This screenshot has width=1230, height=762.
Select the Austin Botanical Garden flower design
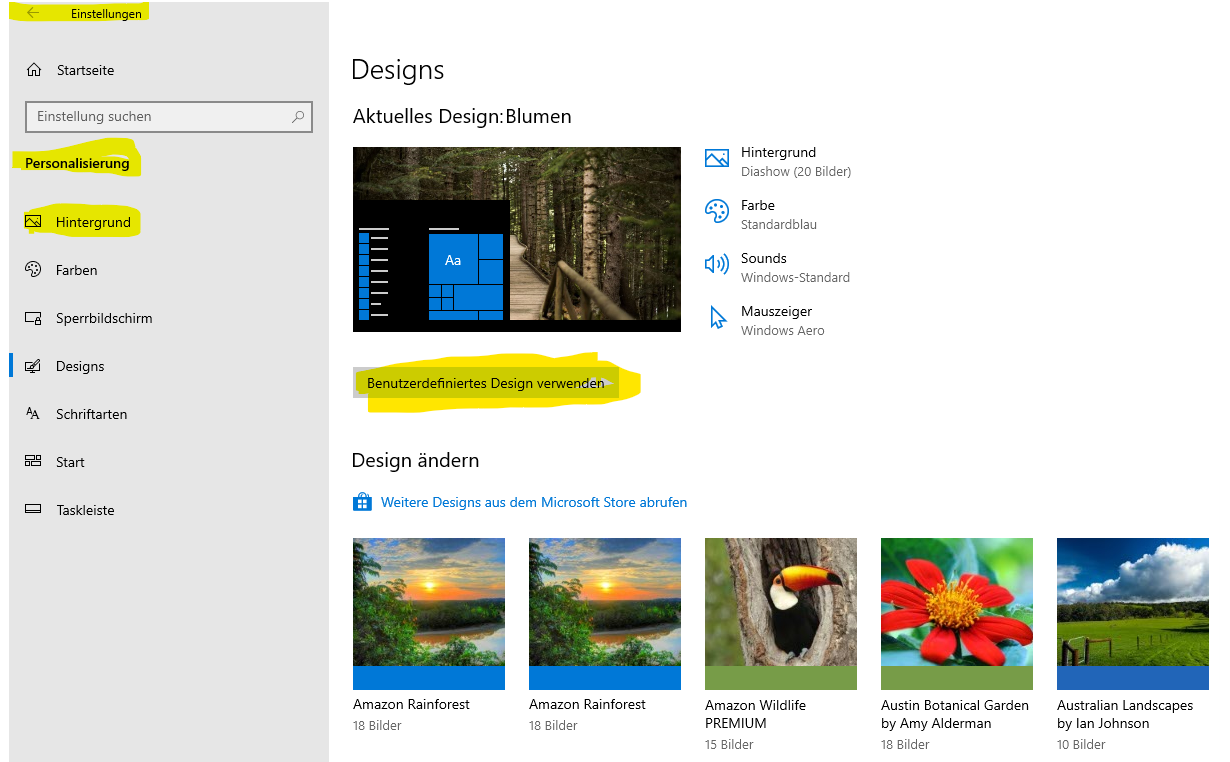coord(957,614)
